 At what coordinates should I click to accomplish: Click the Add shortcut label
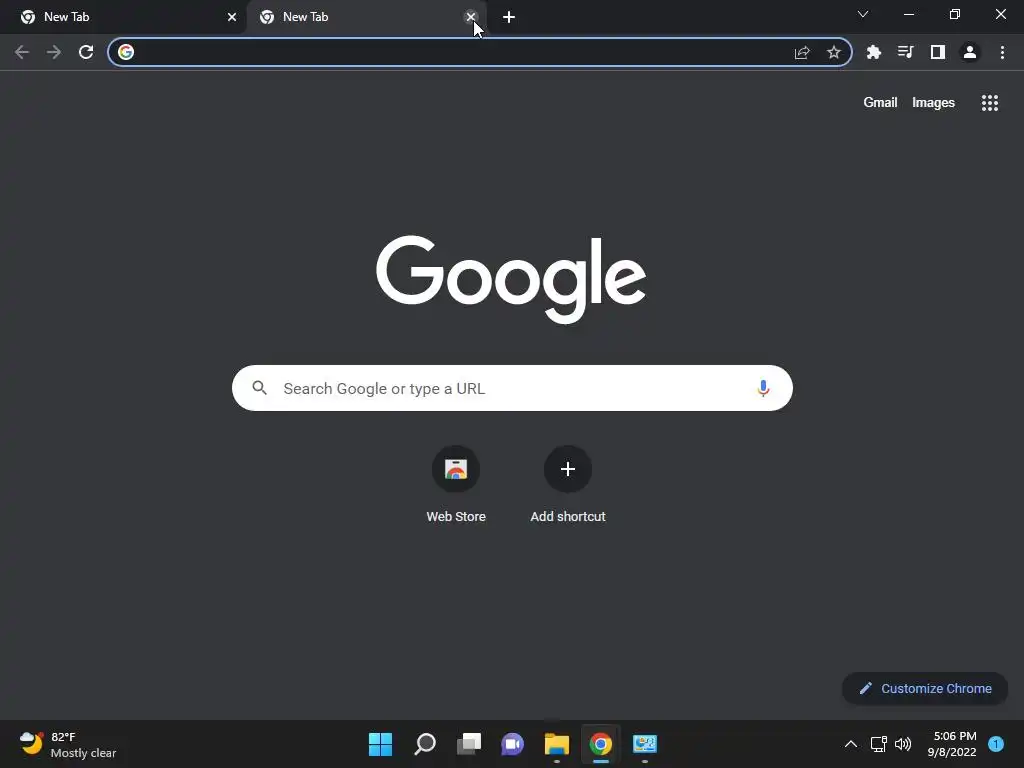point(568,517)
